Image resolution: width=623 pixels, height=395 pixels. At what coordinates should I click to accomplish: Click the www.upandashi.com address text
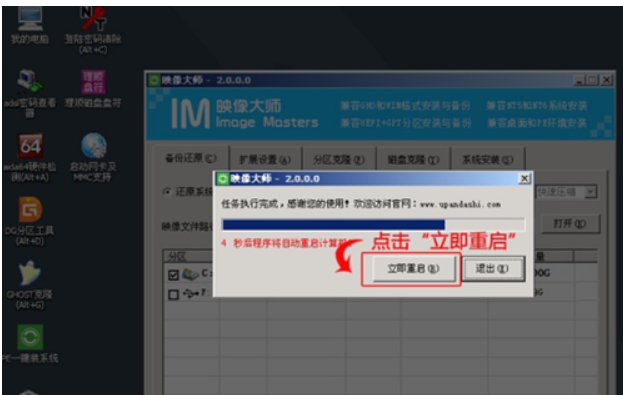(x=460, y=205)
